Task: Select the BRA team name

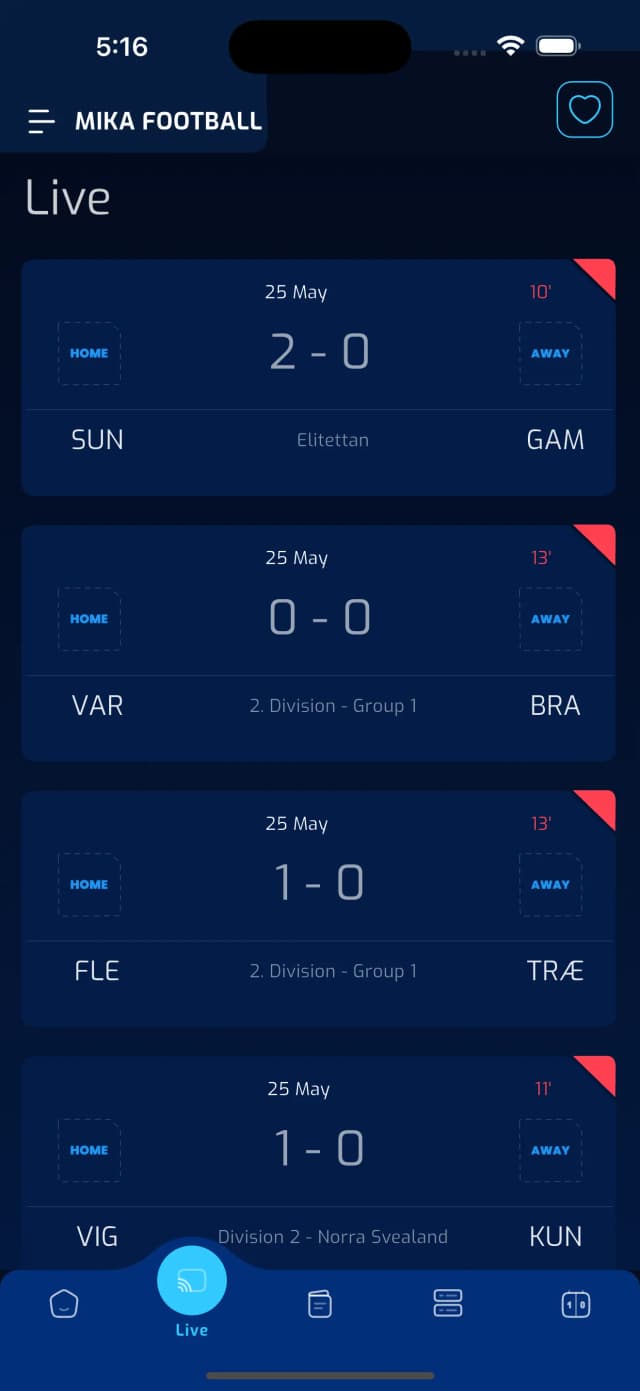Action: point(555,705)
